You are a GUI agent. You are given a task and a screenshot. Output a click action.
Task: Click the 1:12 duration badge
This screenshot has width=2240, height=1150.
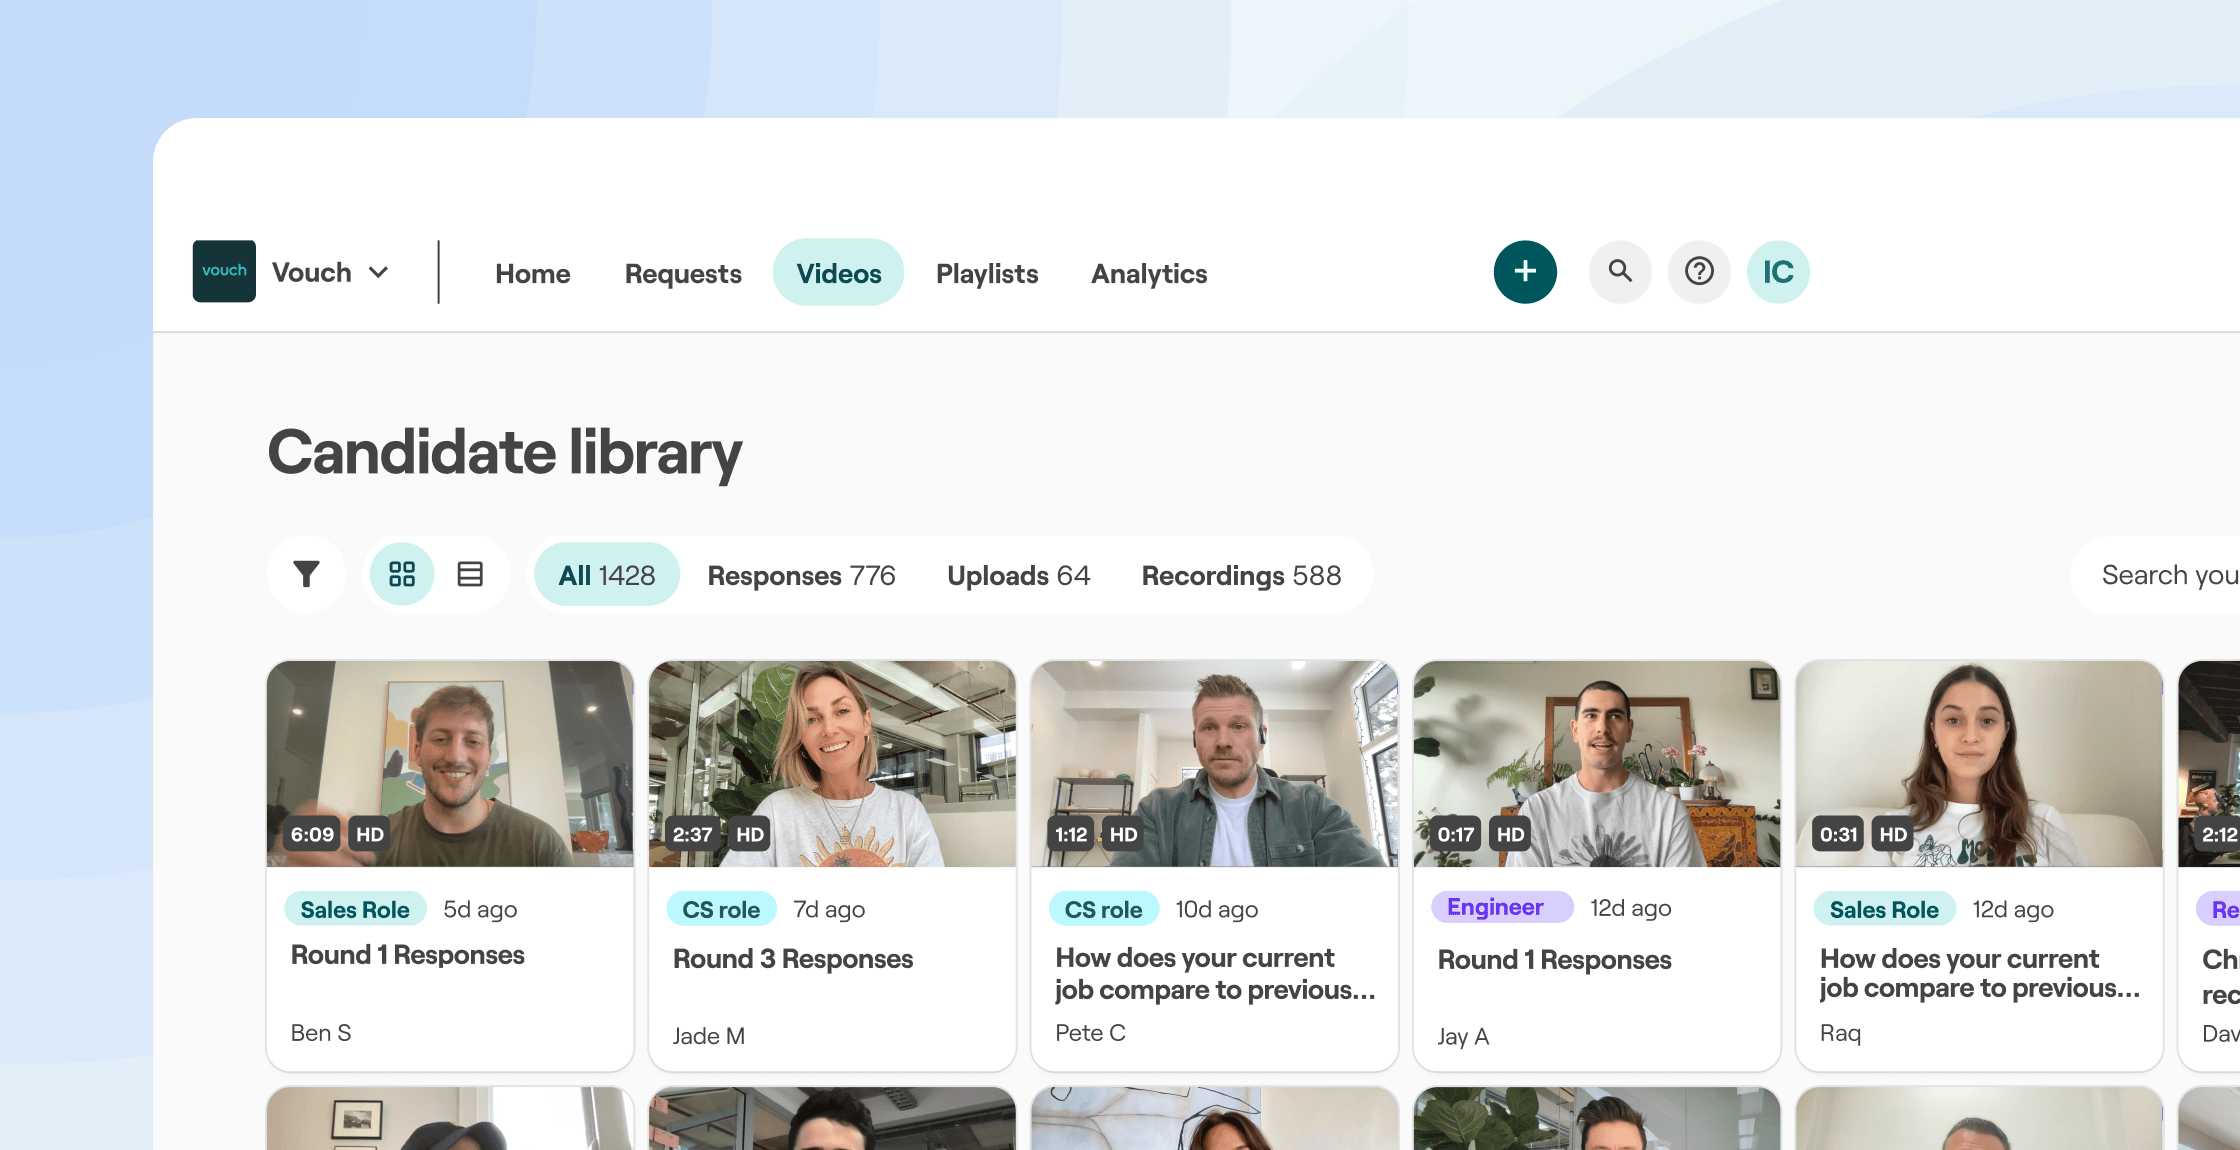[1071, 834]
